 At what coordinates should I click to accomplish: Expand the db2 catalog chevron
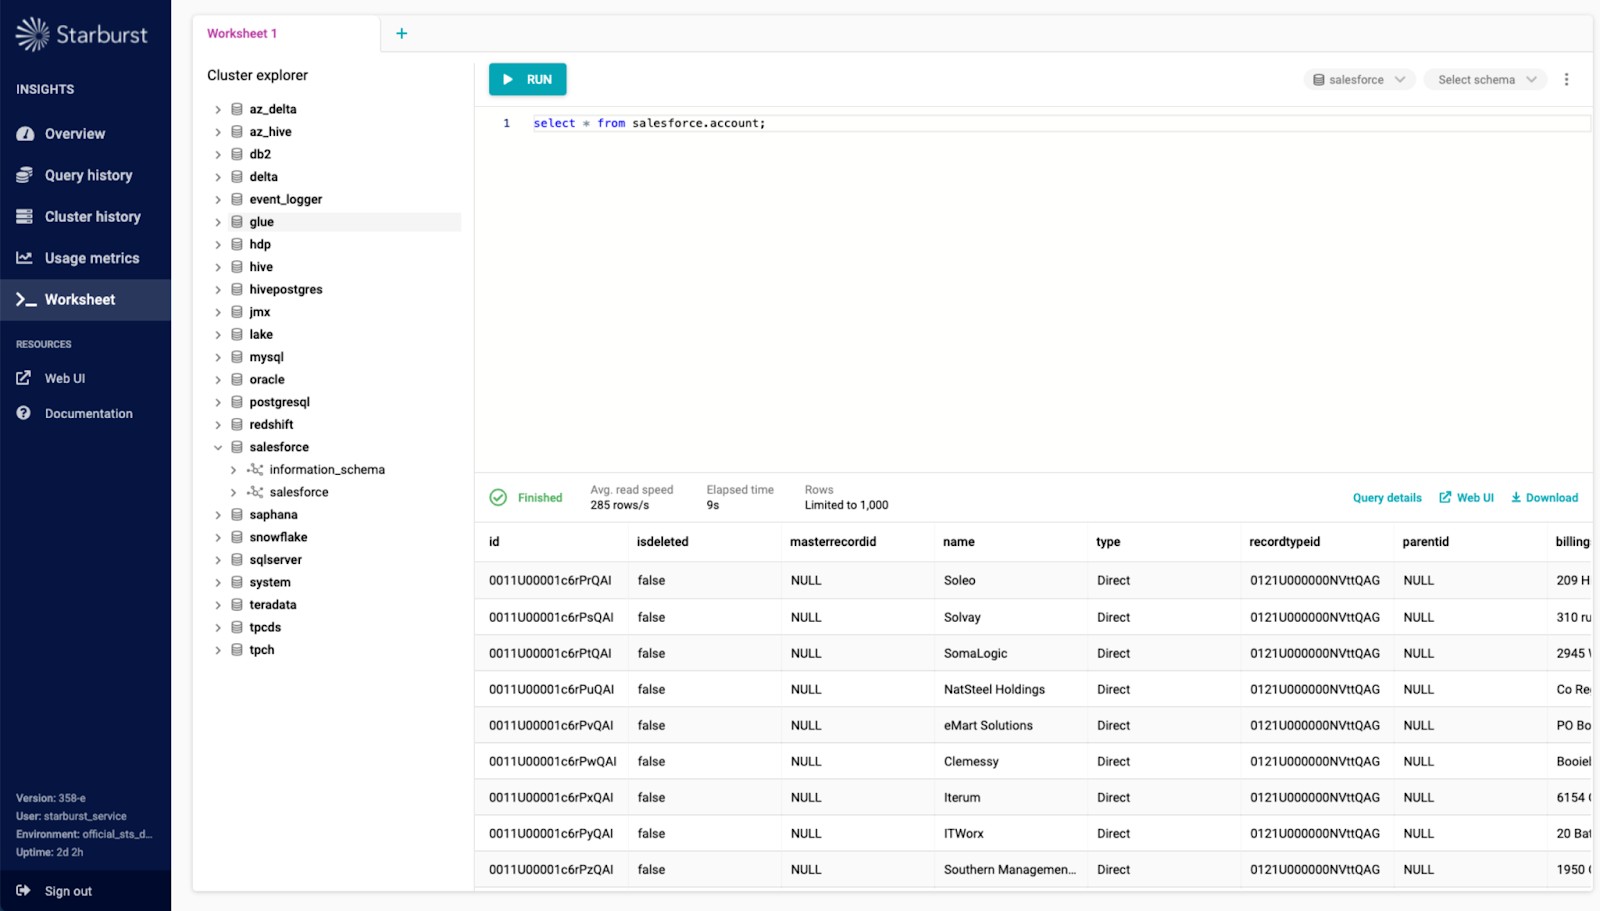(218, 155)
